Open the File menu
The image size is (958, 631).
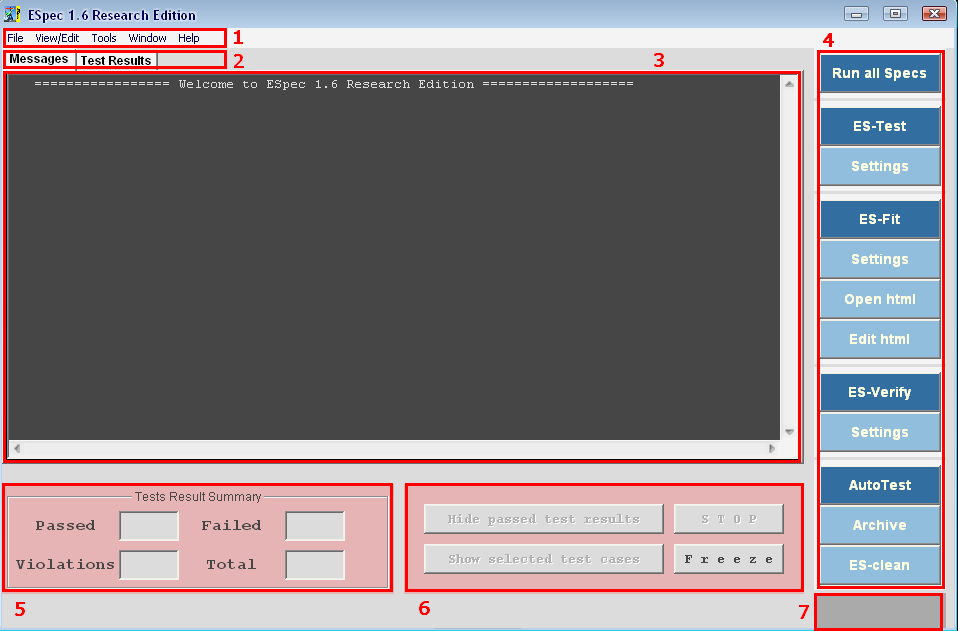(15, 38)
